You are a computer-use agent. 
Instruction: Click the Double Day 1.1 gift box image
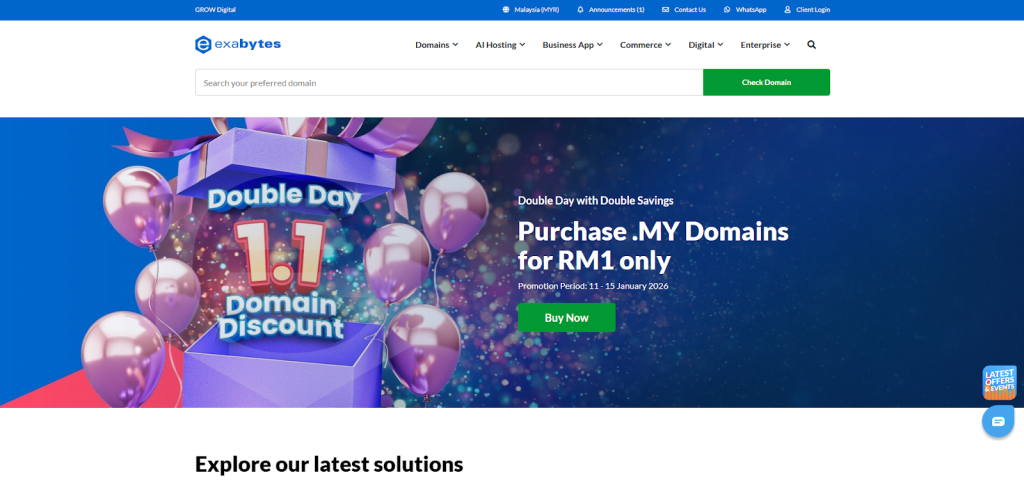tap(284, 262)
